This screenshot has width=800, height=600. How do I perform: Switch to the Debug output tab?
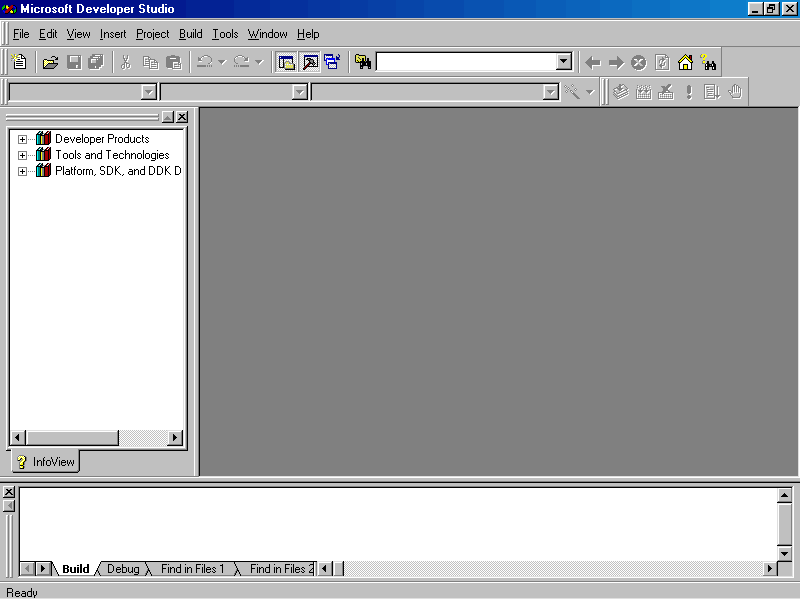(123, 569)
